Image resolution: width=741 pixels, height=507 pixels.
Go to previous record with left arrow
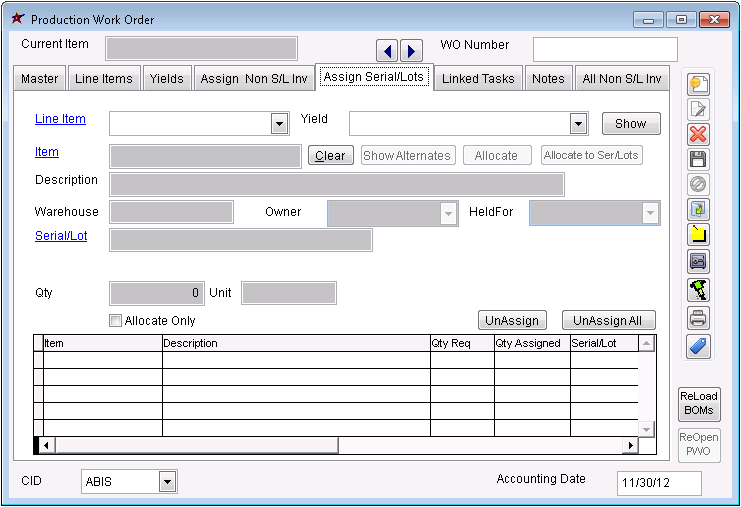coord(387,50)
